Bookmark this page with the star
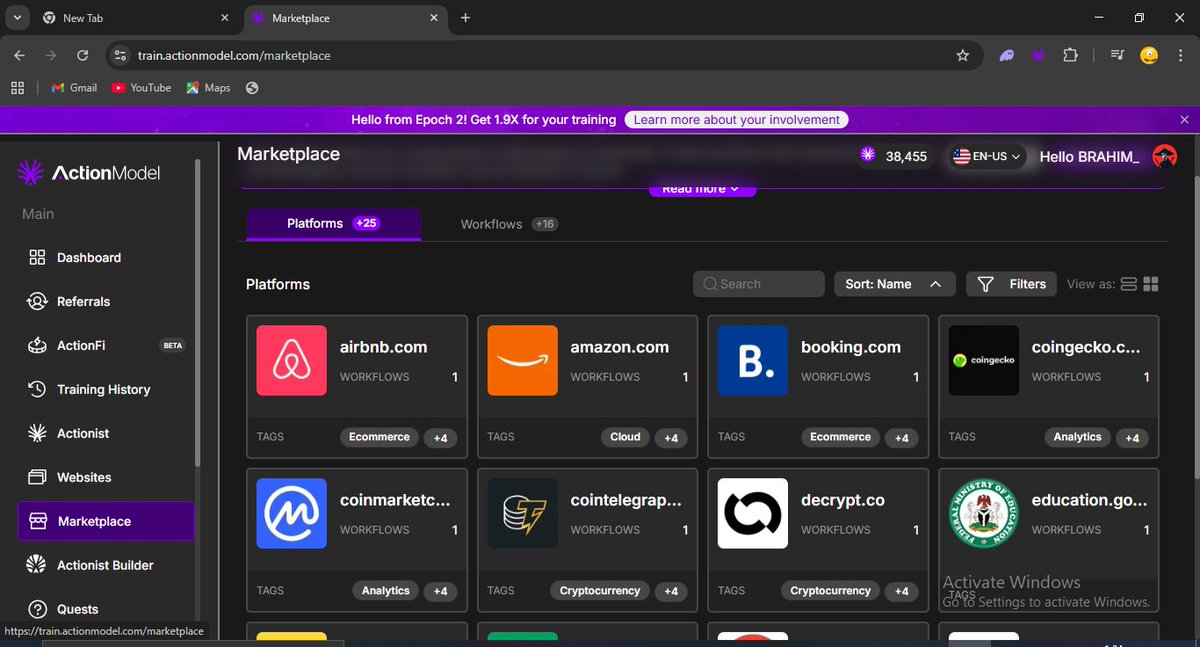 963,56
